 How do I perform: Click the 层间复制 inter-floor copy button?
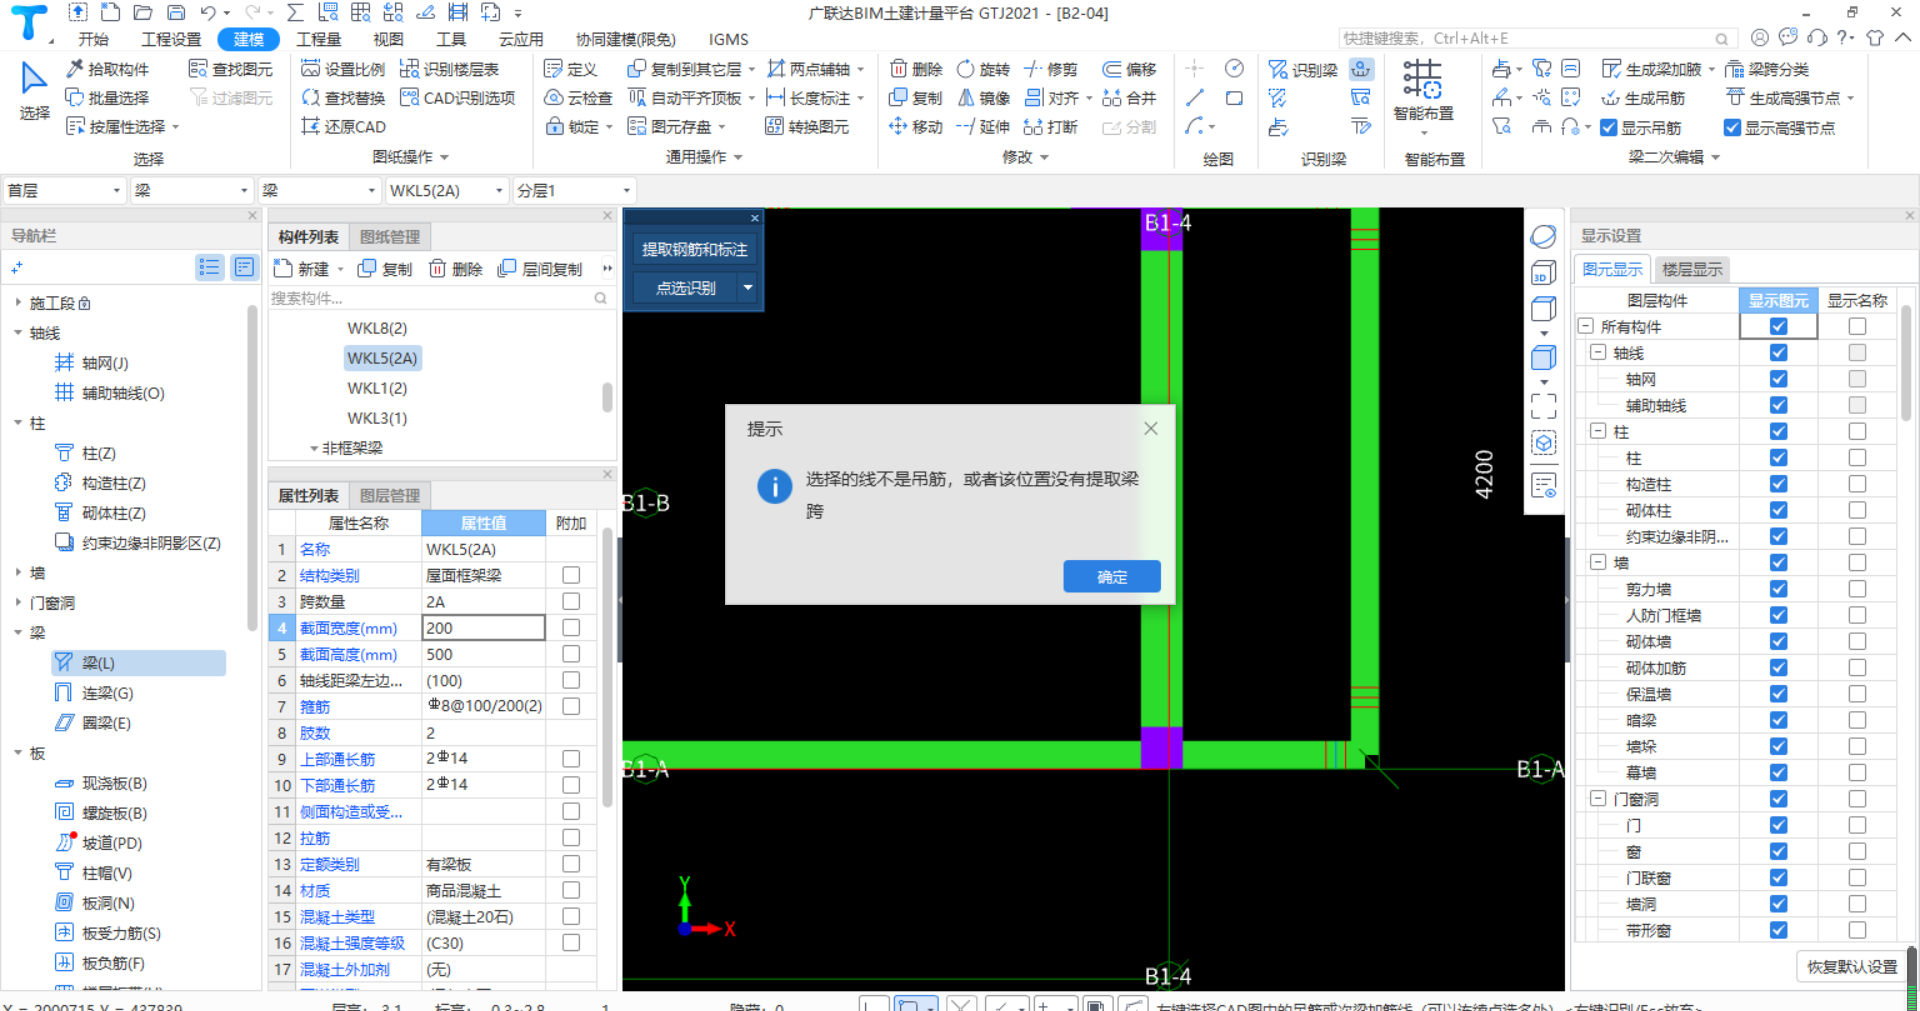(541, 269)
